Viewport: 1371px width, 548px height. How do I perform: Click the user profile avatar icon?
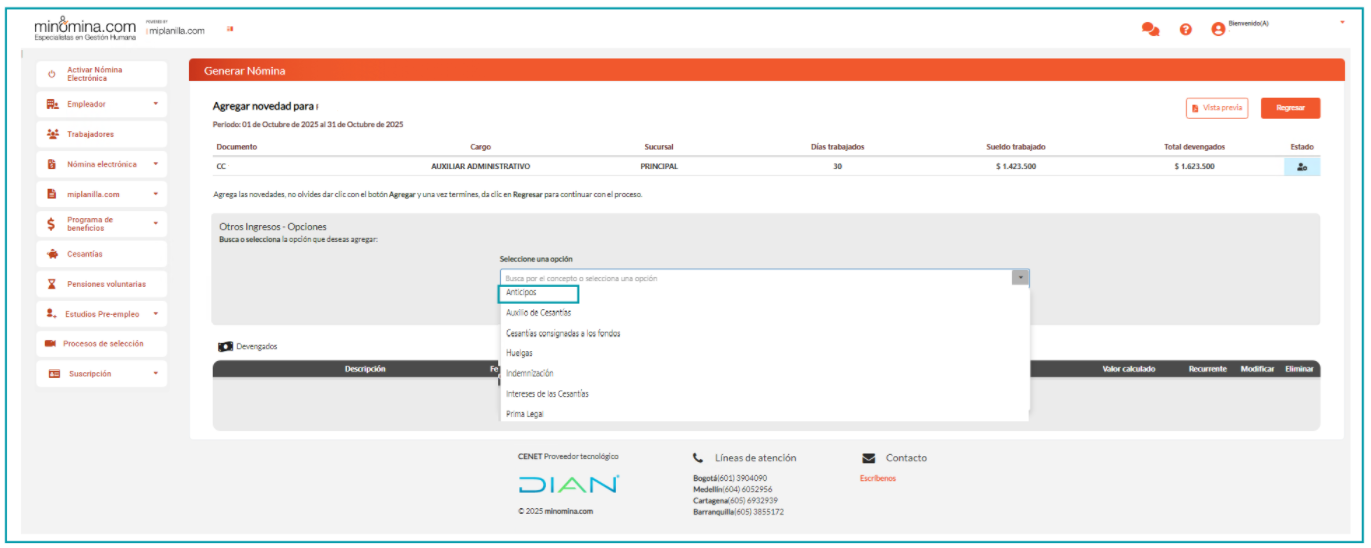pos(1218,30)
